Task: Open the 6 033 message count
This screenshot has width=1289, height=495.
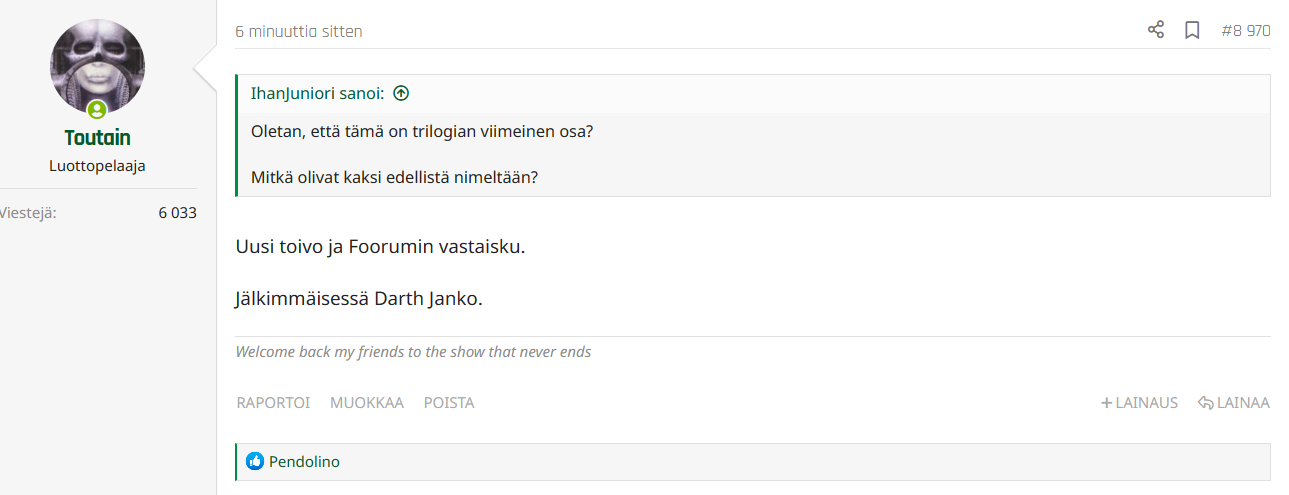Action: 177,212
